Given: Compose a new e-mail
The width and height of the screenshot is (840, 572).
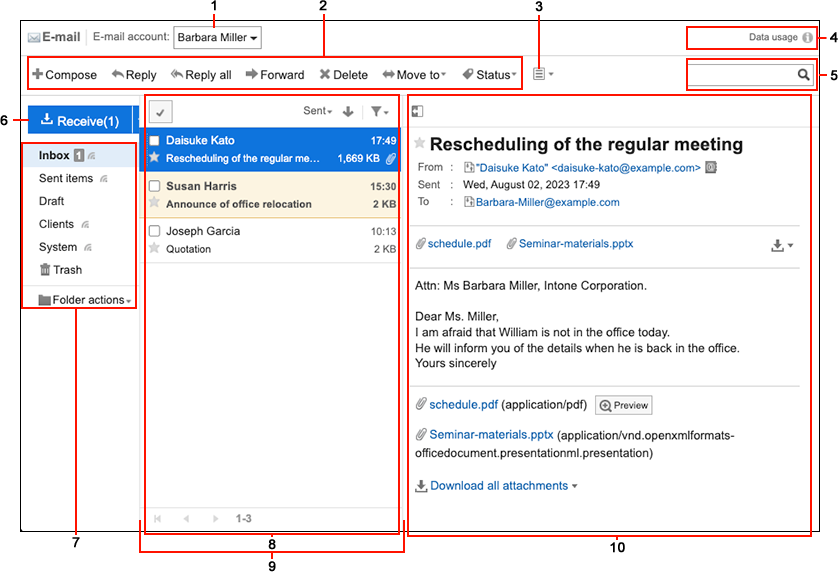Looking at the screenshot, I should pos(64,74).
